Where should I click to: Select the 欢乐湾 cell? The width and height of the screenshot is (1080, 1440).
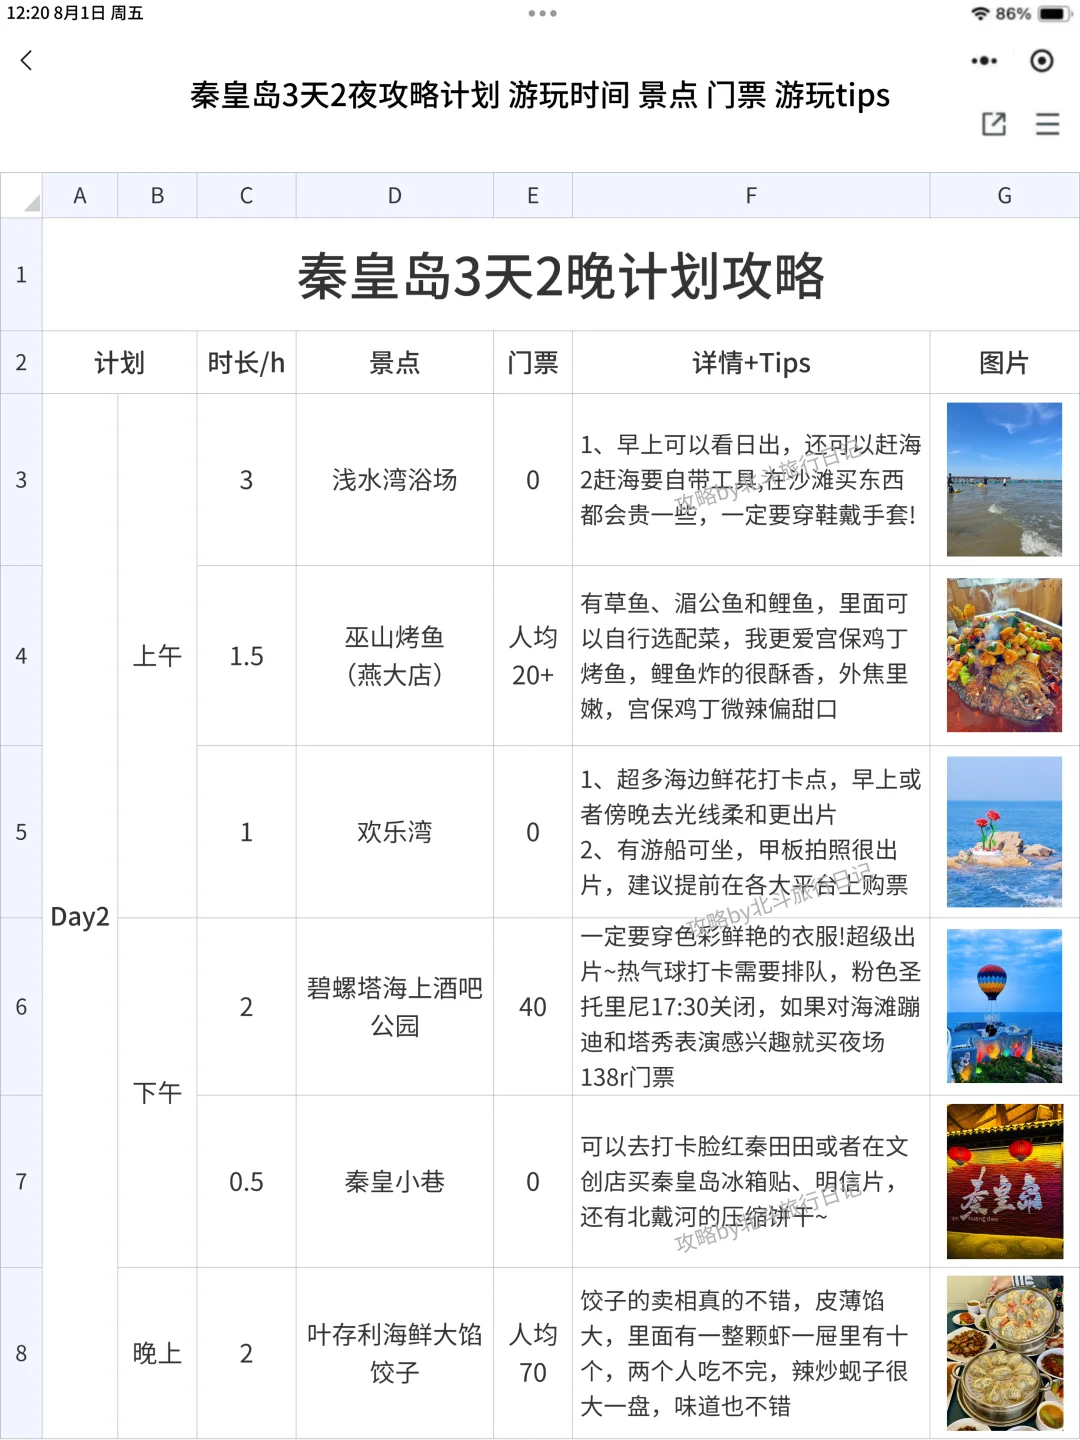[395, 832]
